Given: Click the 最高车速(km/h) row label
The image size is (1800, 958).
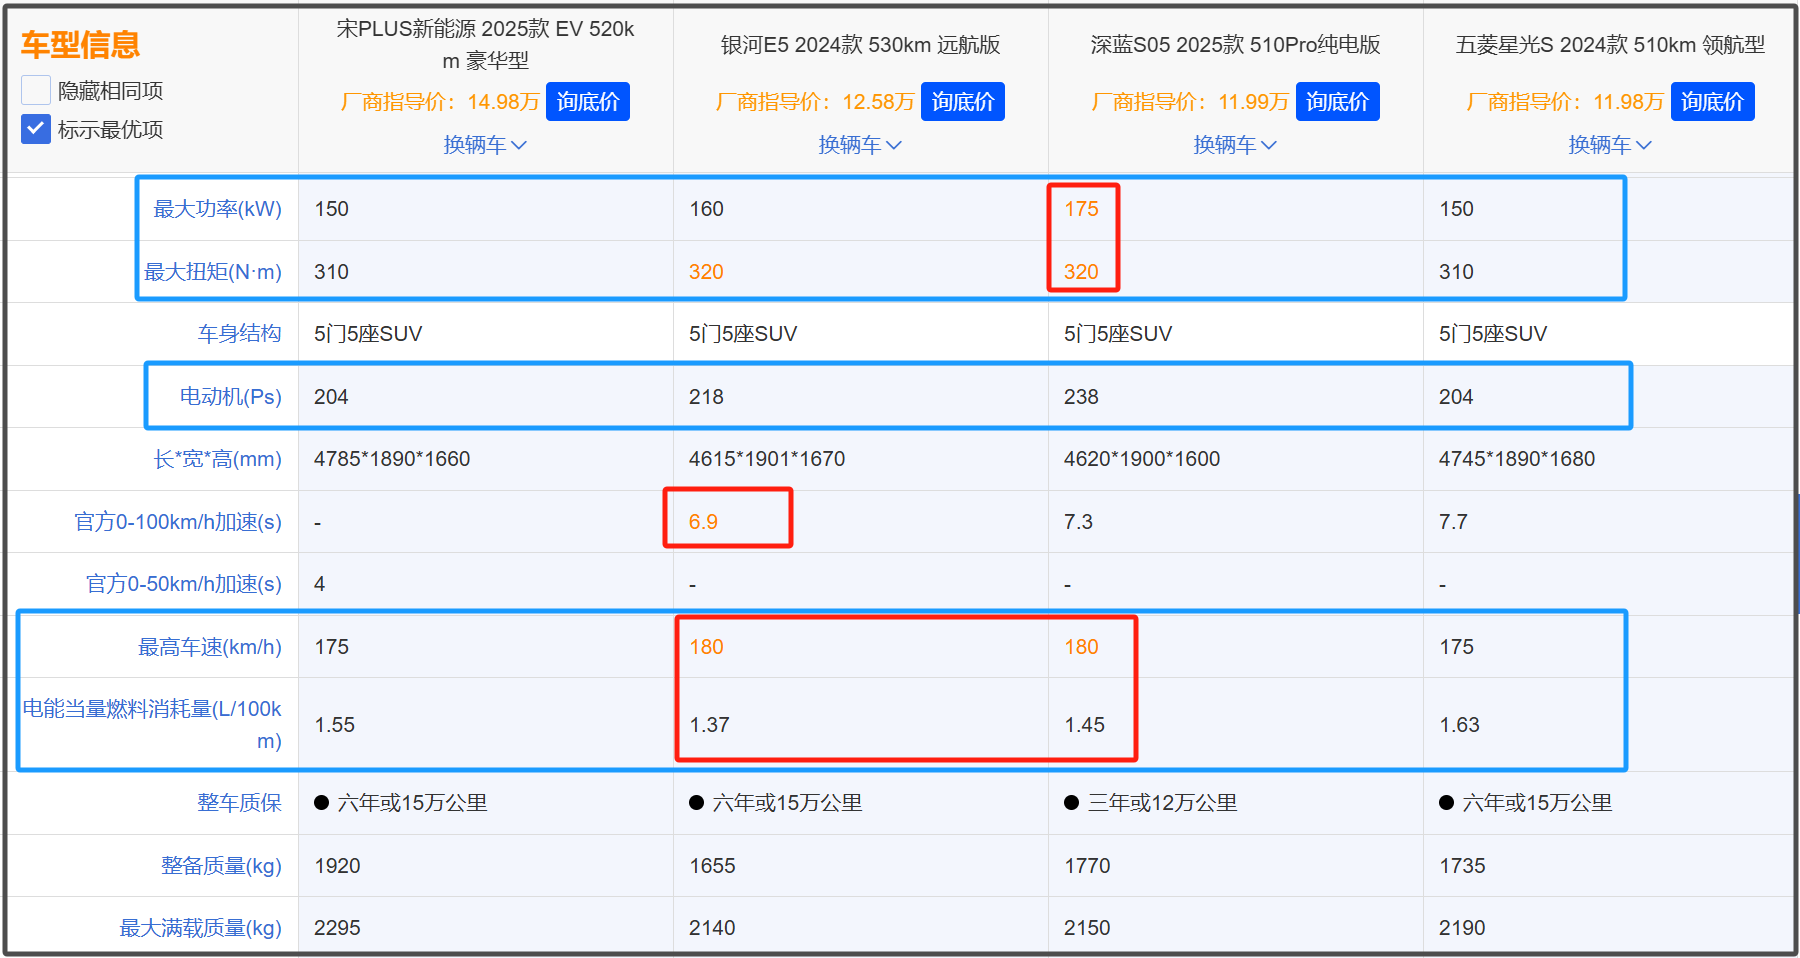Looking at the screenshot, I should pyautogui.click(x=210, y=647).
